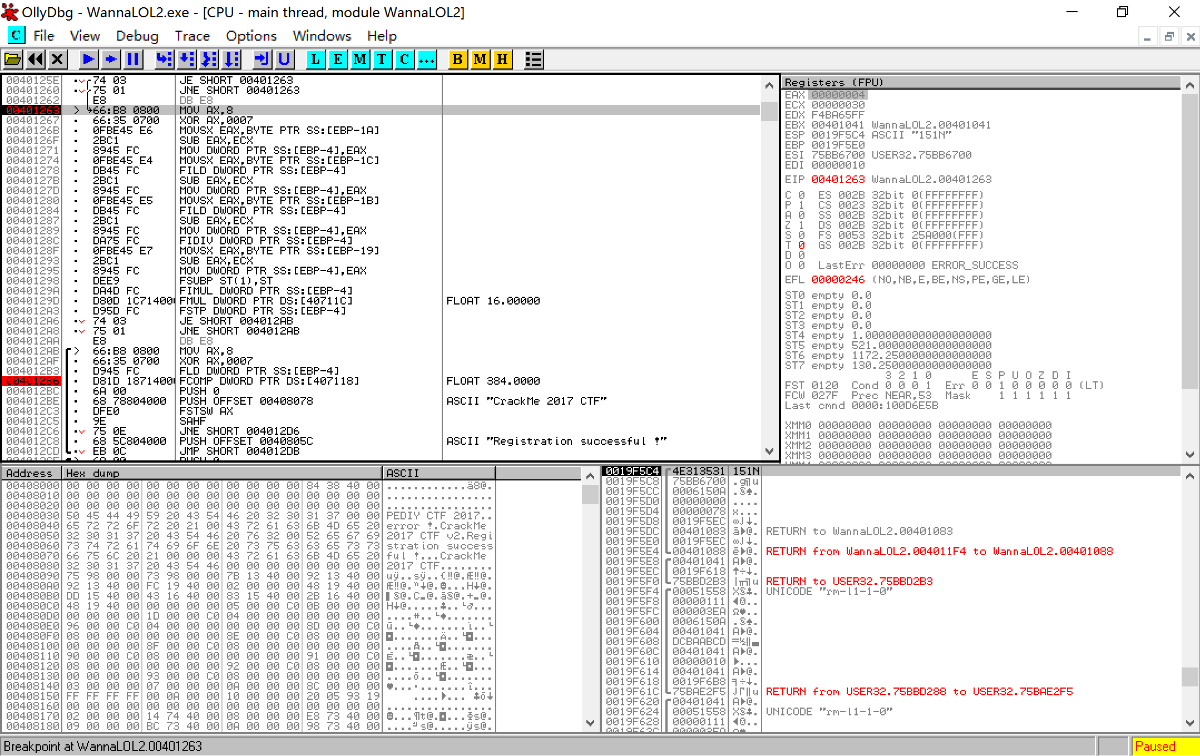
Task: Select the FSUBP ST(1),ST instruction line
Action: (x=380, y=280)
